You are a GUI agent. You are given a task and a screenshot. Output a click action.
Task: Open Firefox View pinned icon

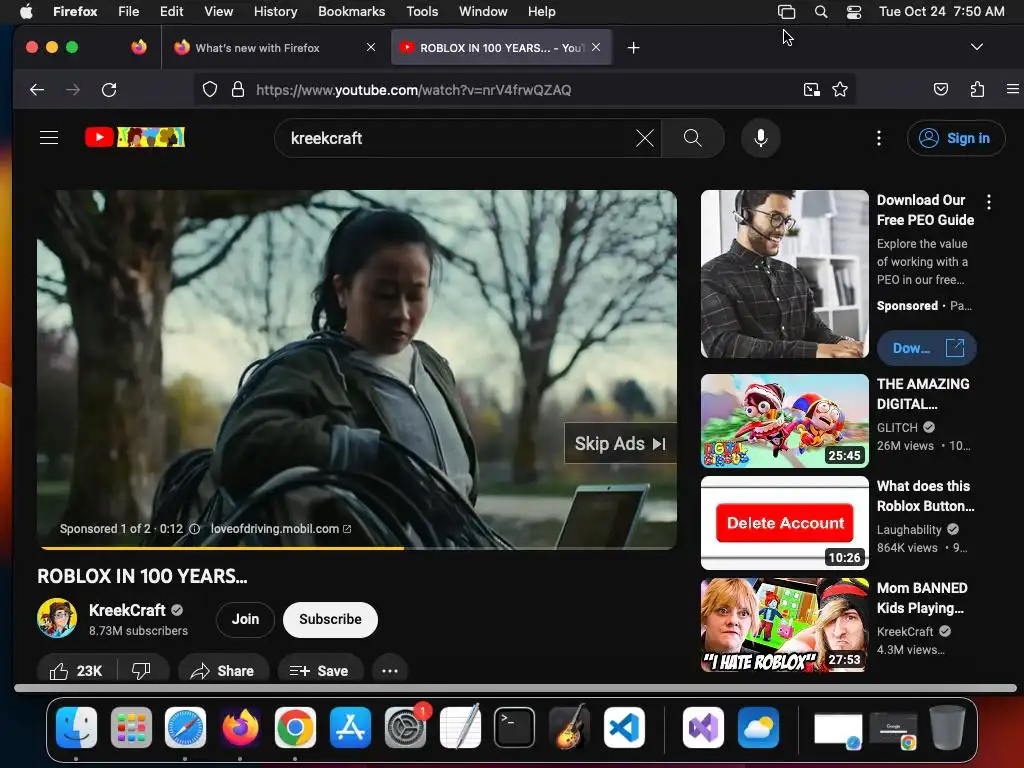click(138, 47)
